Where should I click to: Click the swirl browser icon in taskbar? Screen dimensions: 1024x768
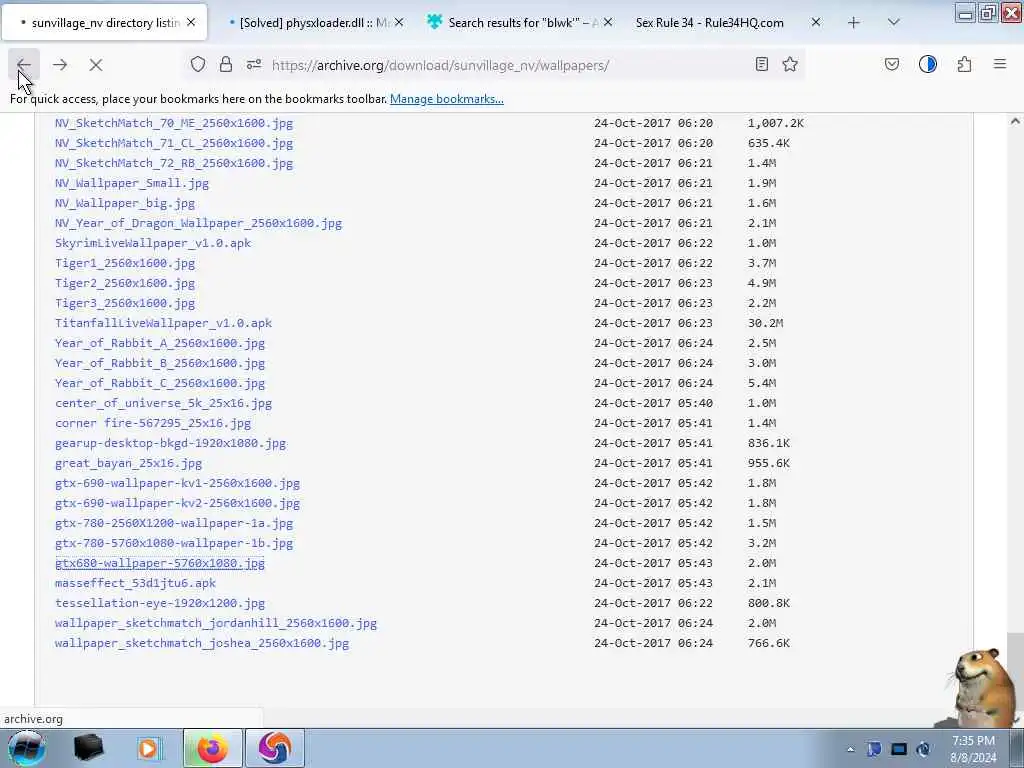coord(275,748)
